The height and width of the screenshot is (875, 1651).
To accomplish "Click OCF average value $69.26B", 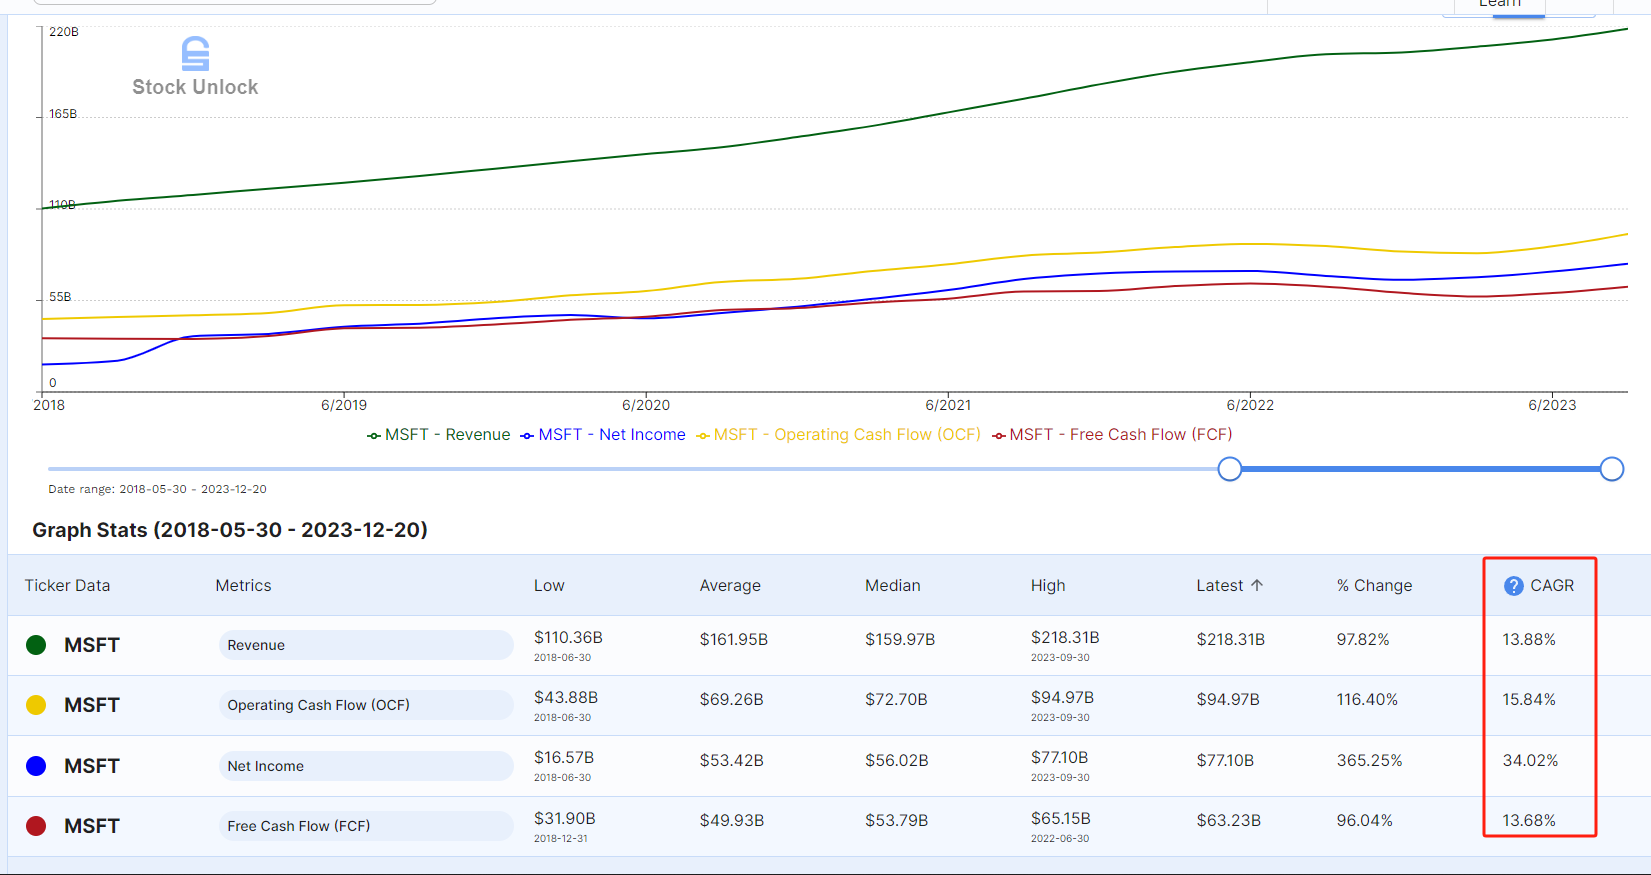I will pos(731,699).
